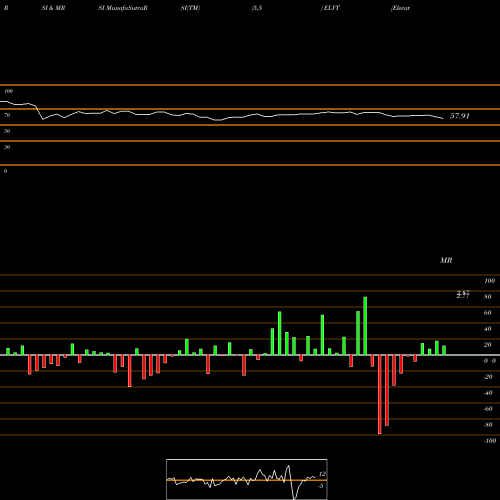The height and width of the screenshot is (500, 500).
Task: Open the mini chart thumbnail at bottom
Action: [247, 479]
